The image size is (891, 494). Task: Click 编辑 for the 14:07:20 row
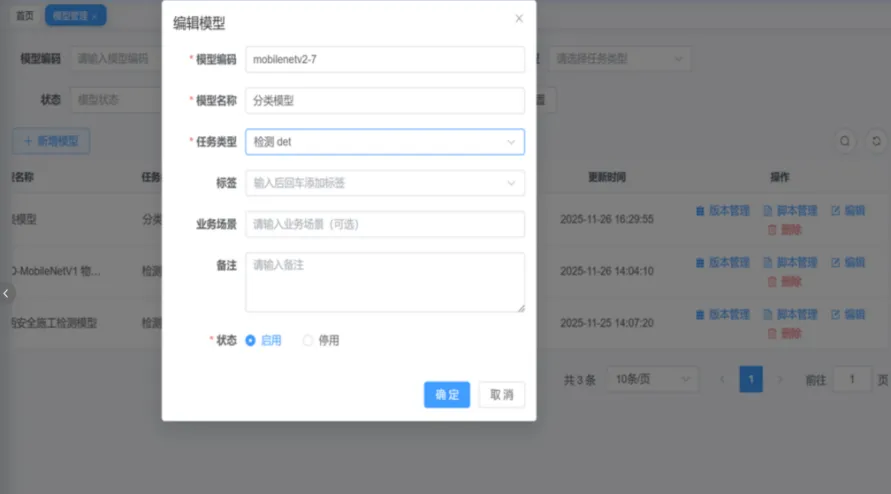pos(848,314)
